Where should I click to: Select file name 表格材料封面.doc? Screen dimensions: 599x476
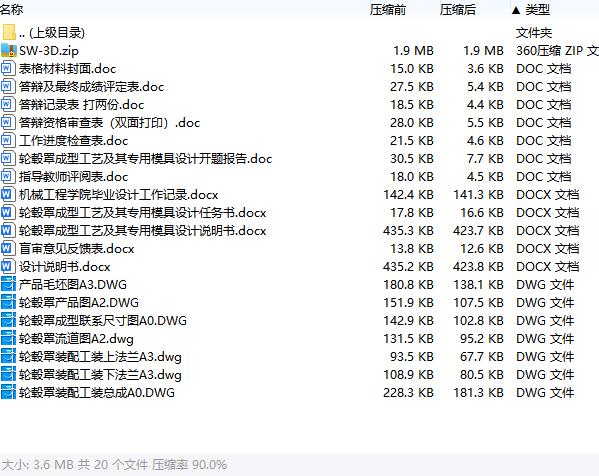(x=67, y=69)
